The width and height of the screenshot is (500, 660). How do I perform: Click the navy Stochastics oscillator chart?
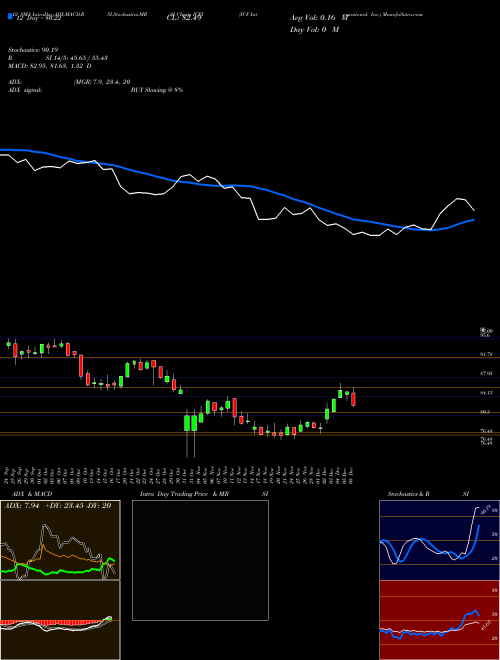pos(439,540)
